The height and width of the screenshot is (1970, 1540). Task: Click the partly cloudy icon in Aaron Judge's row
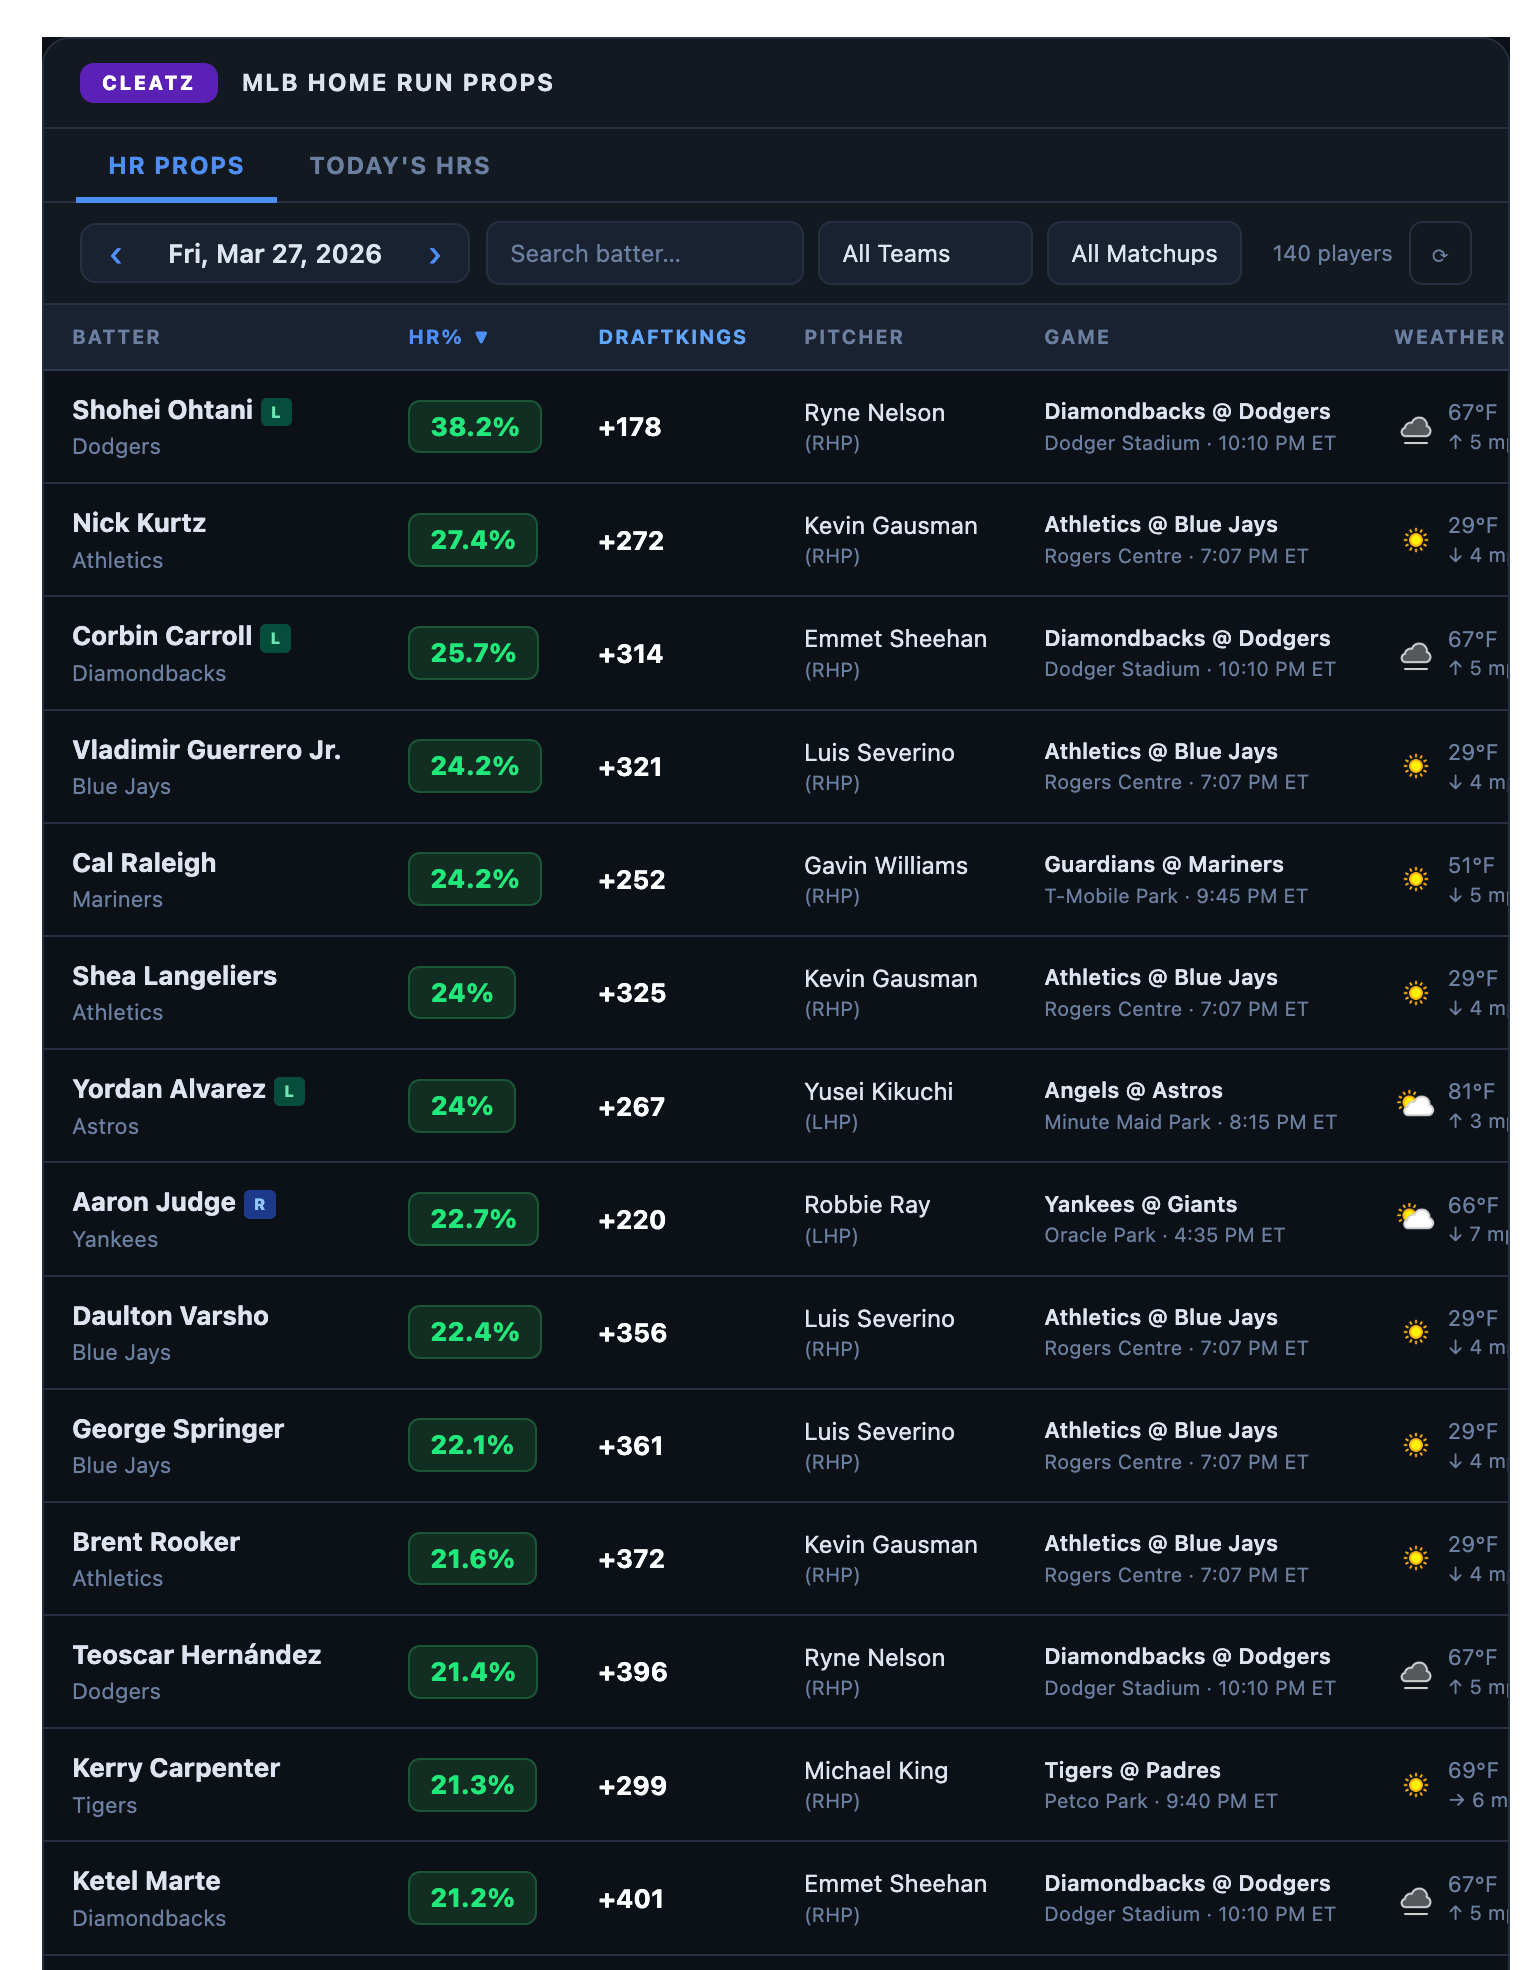tap(1416, 1218)
